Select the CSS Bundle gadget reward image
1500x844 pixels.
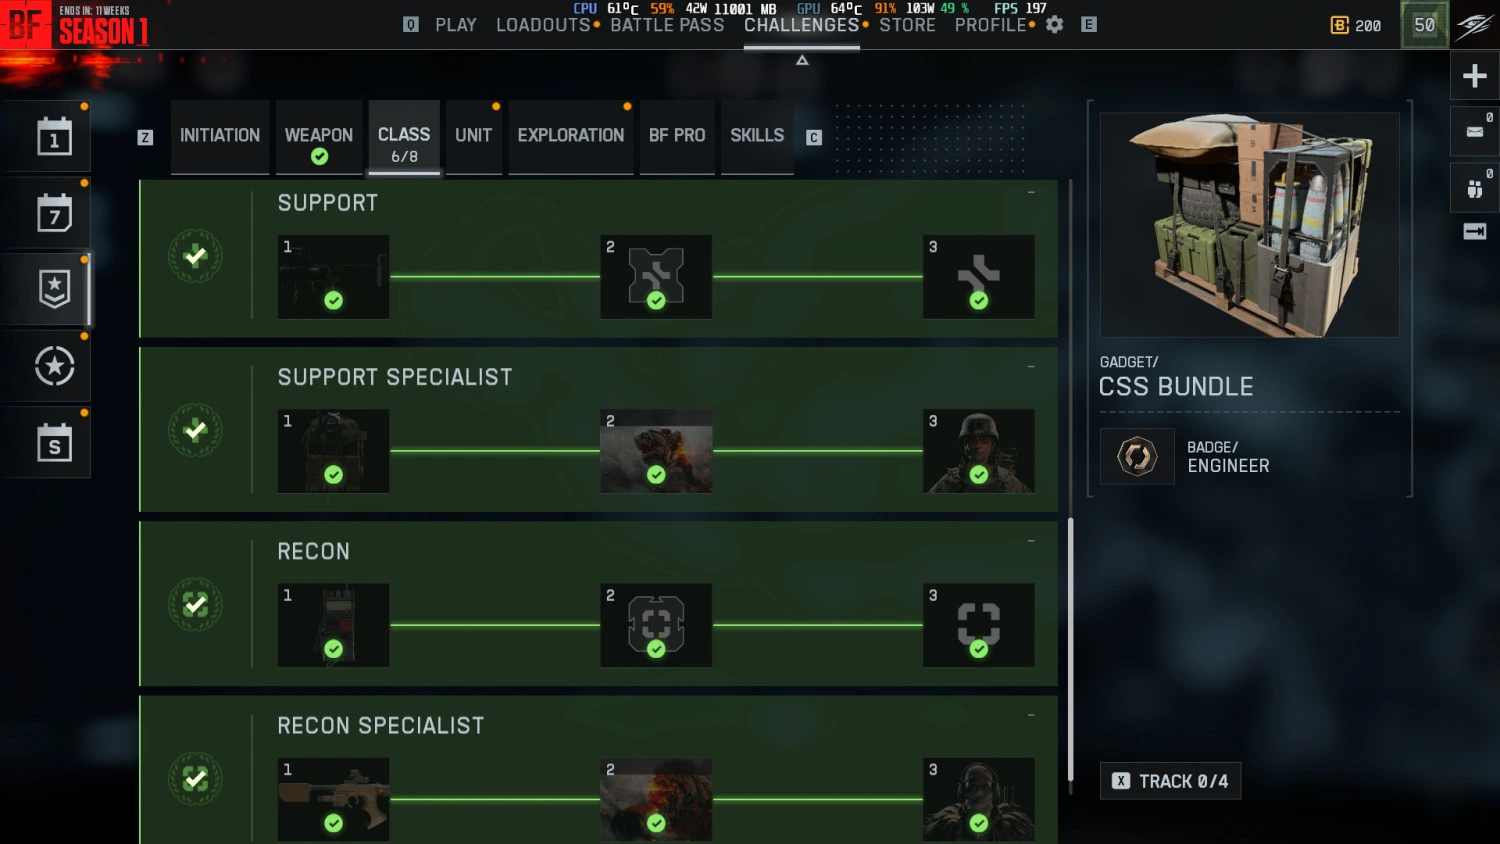coord(1249,225)
